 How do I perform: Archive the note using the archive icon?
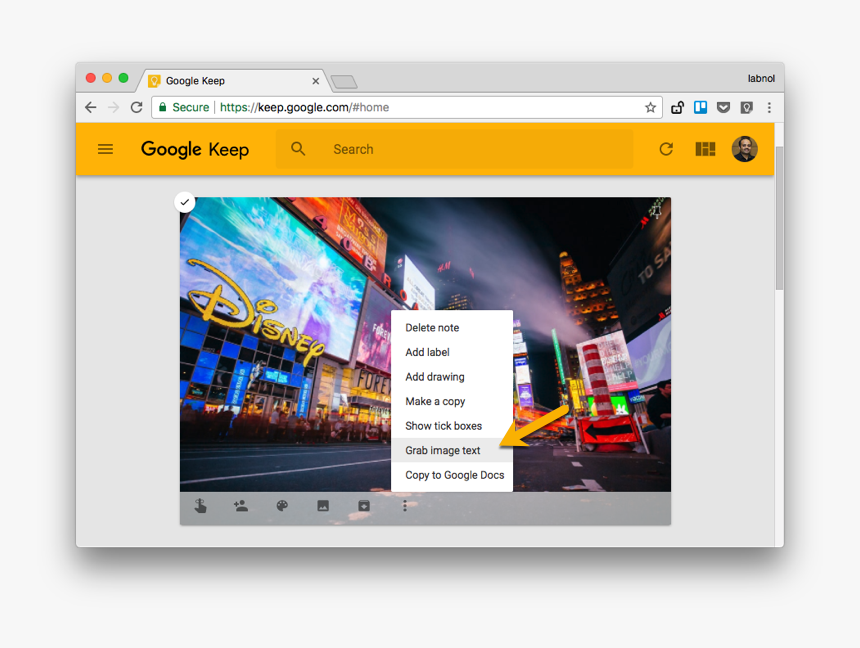click(364, 506)
